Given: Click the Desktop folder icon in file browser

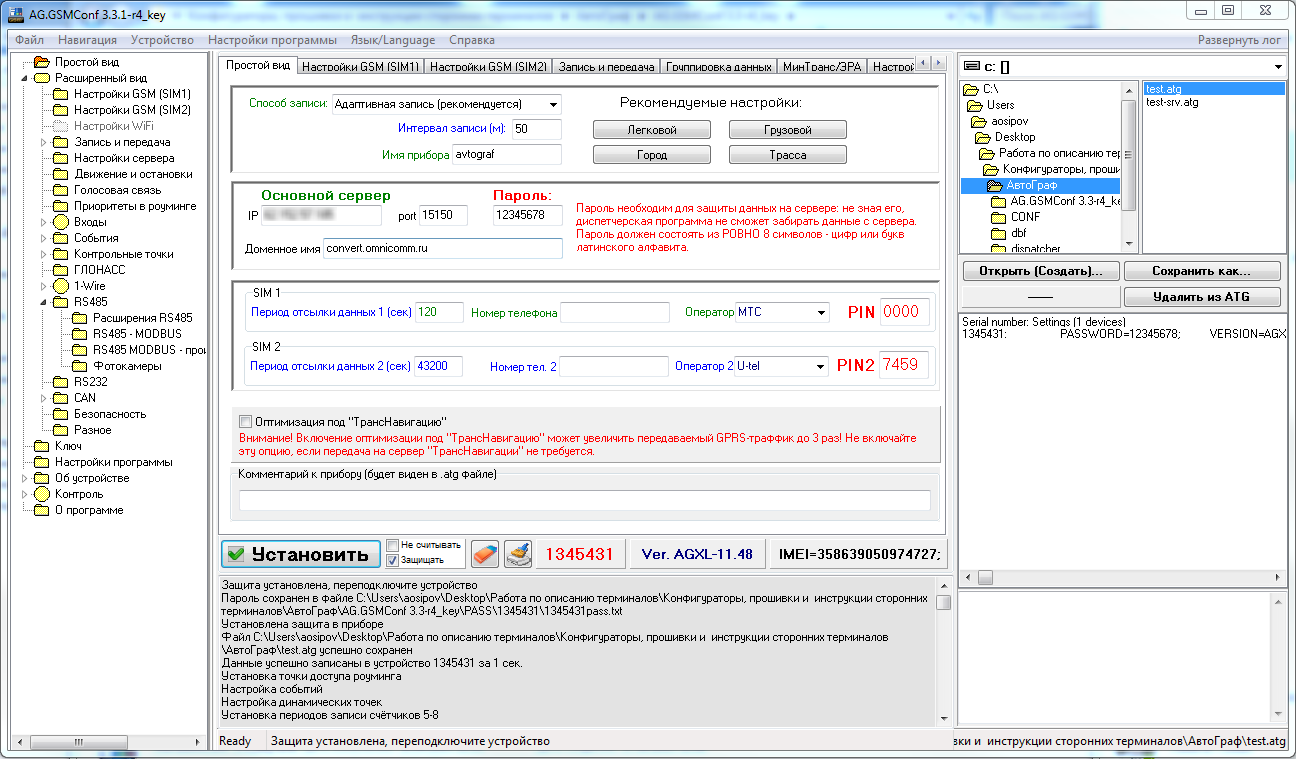Looking at the screenshot, I should click(x=983, y=137).
